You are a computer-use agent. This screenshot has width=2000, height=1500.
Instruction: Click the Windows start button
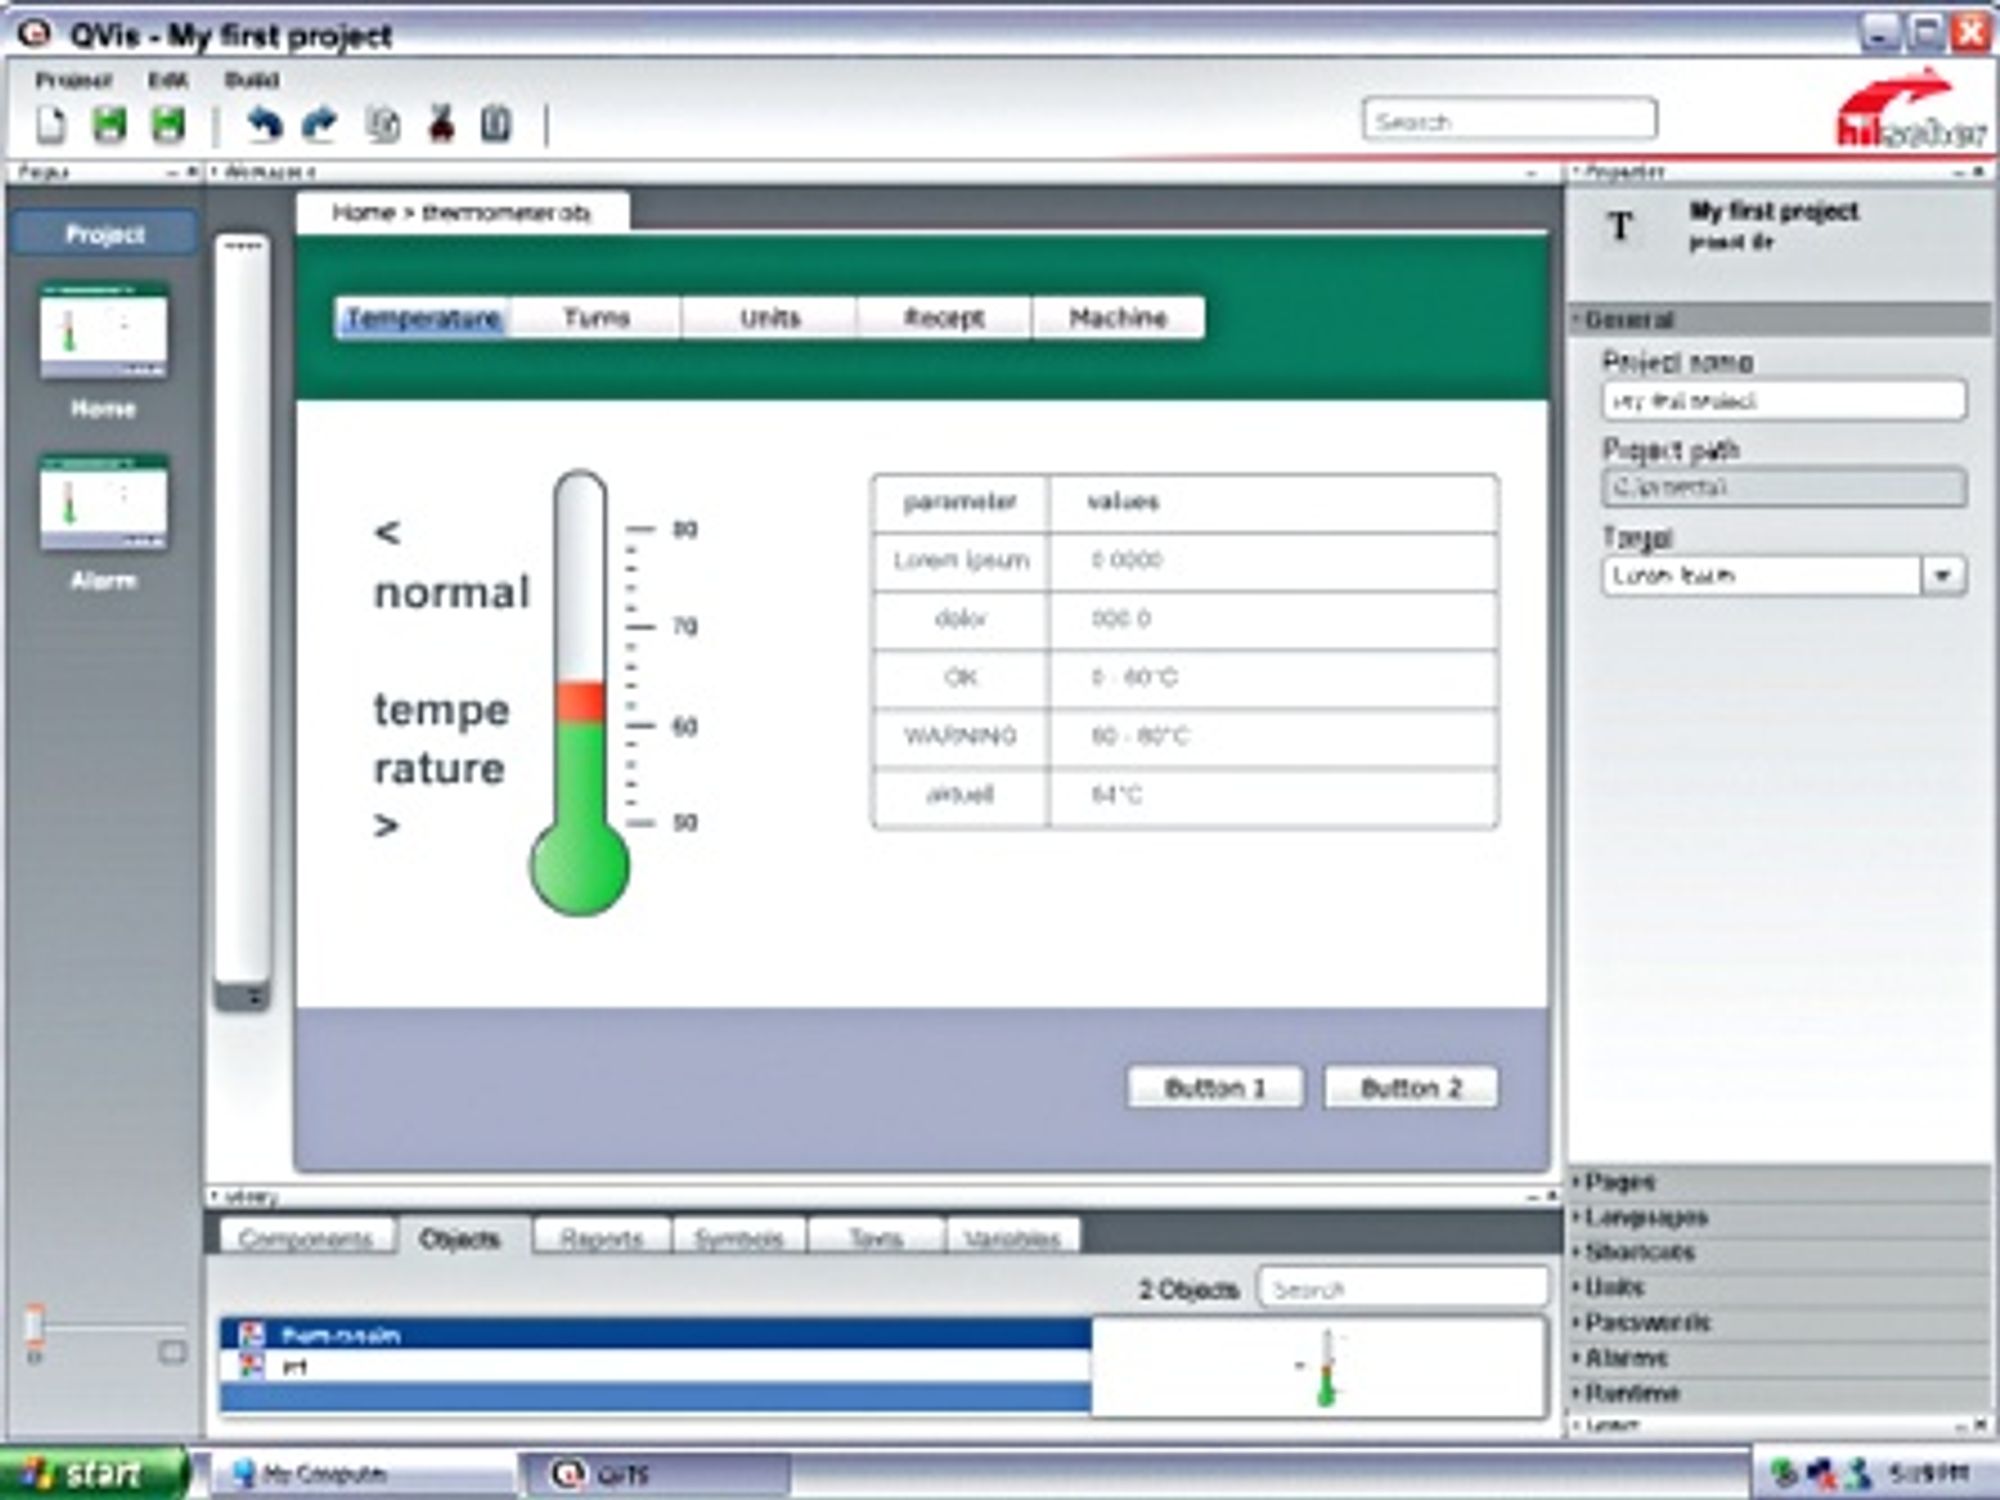click(x=93, y=1473)
